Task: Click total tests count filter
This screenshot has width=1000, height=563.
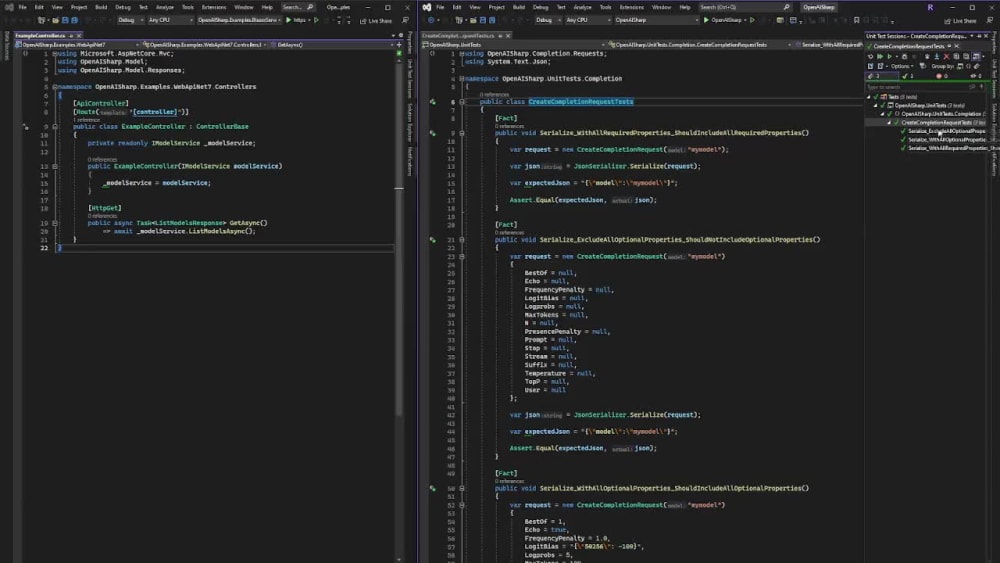Action: (x=881, y=76)
